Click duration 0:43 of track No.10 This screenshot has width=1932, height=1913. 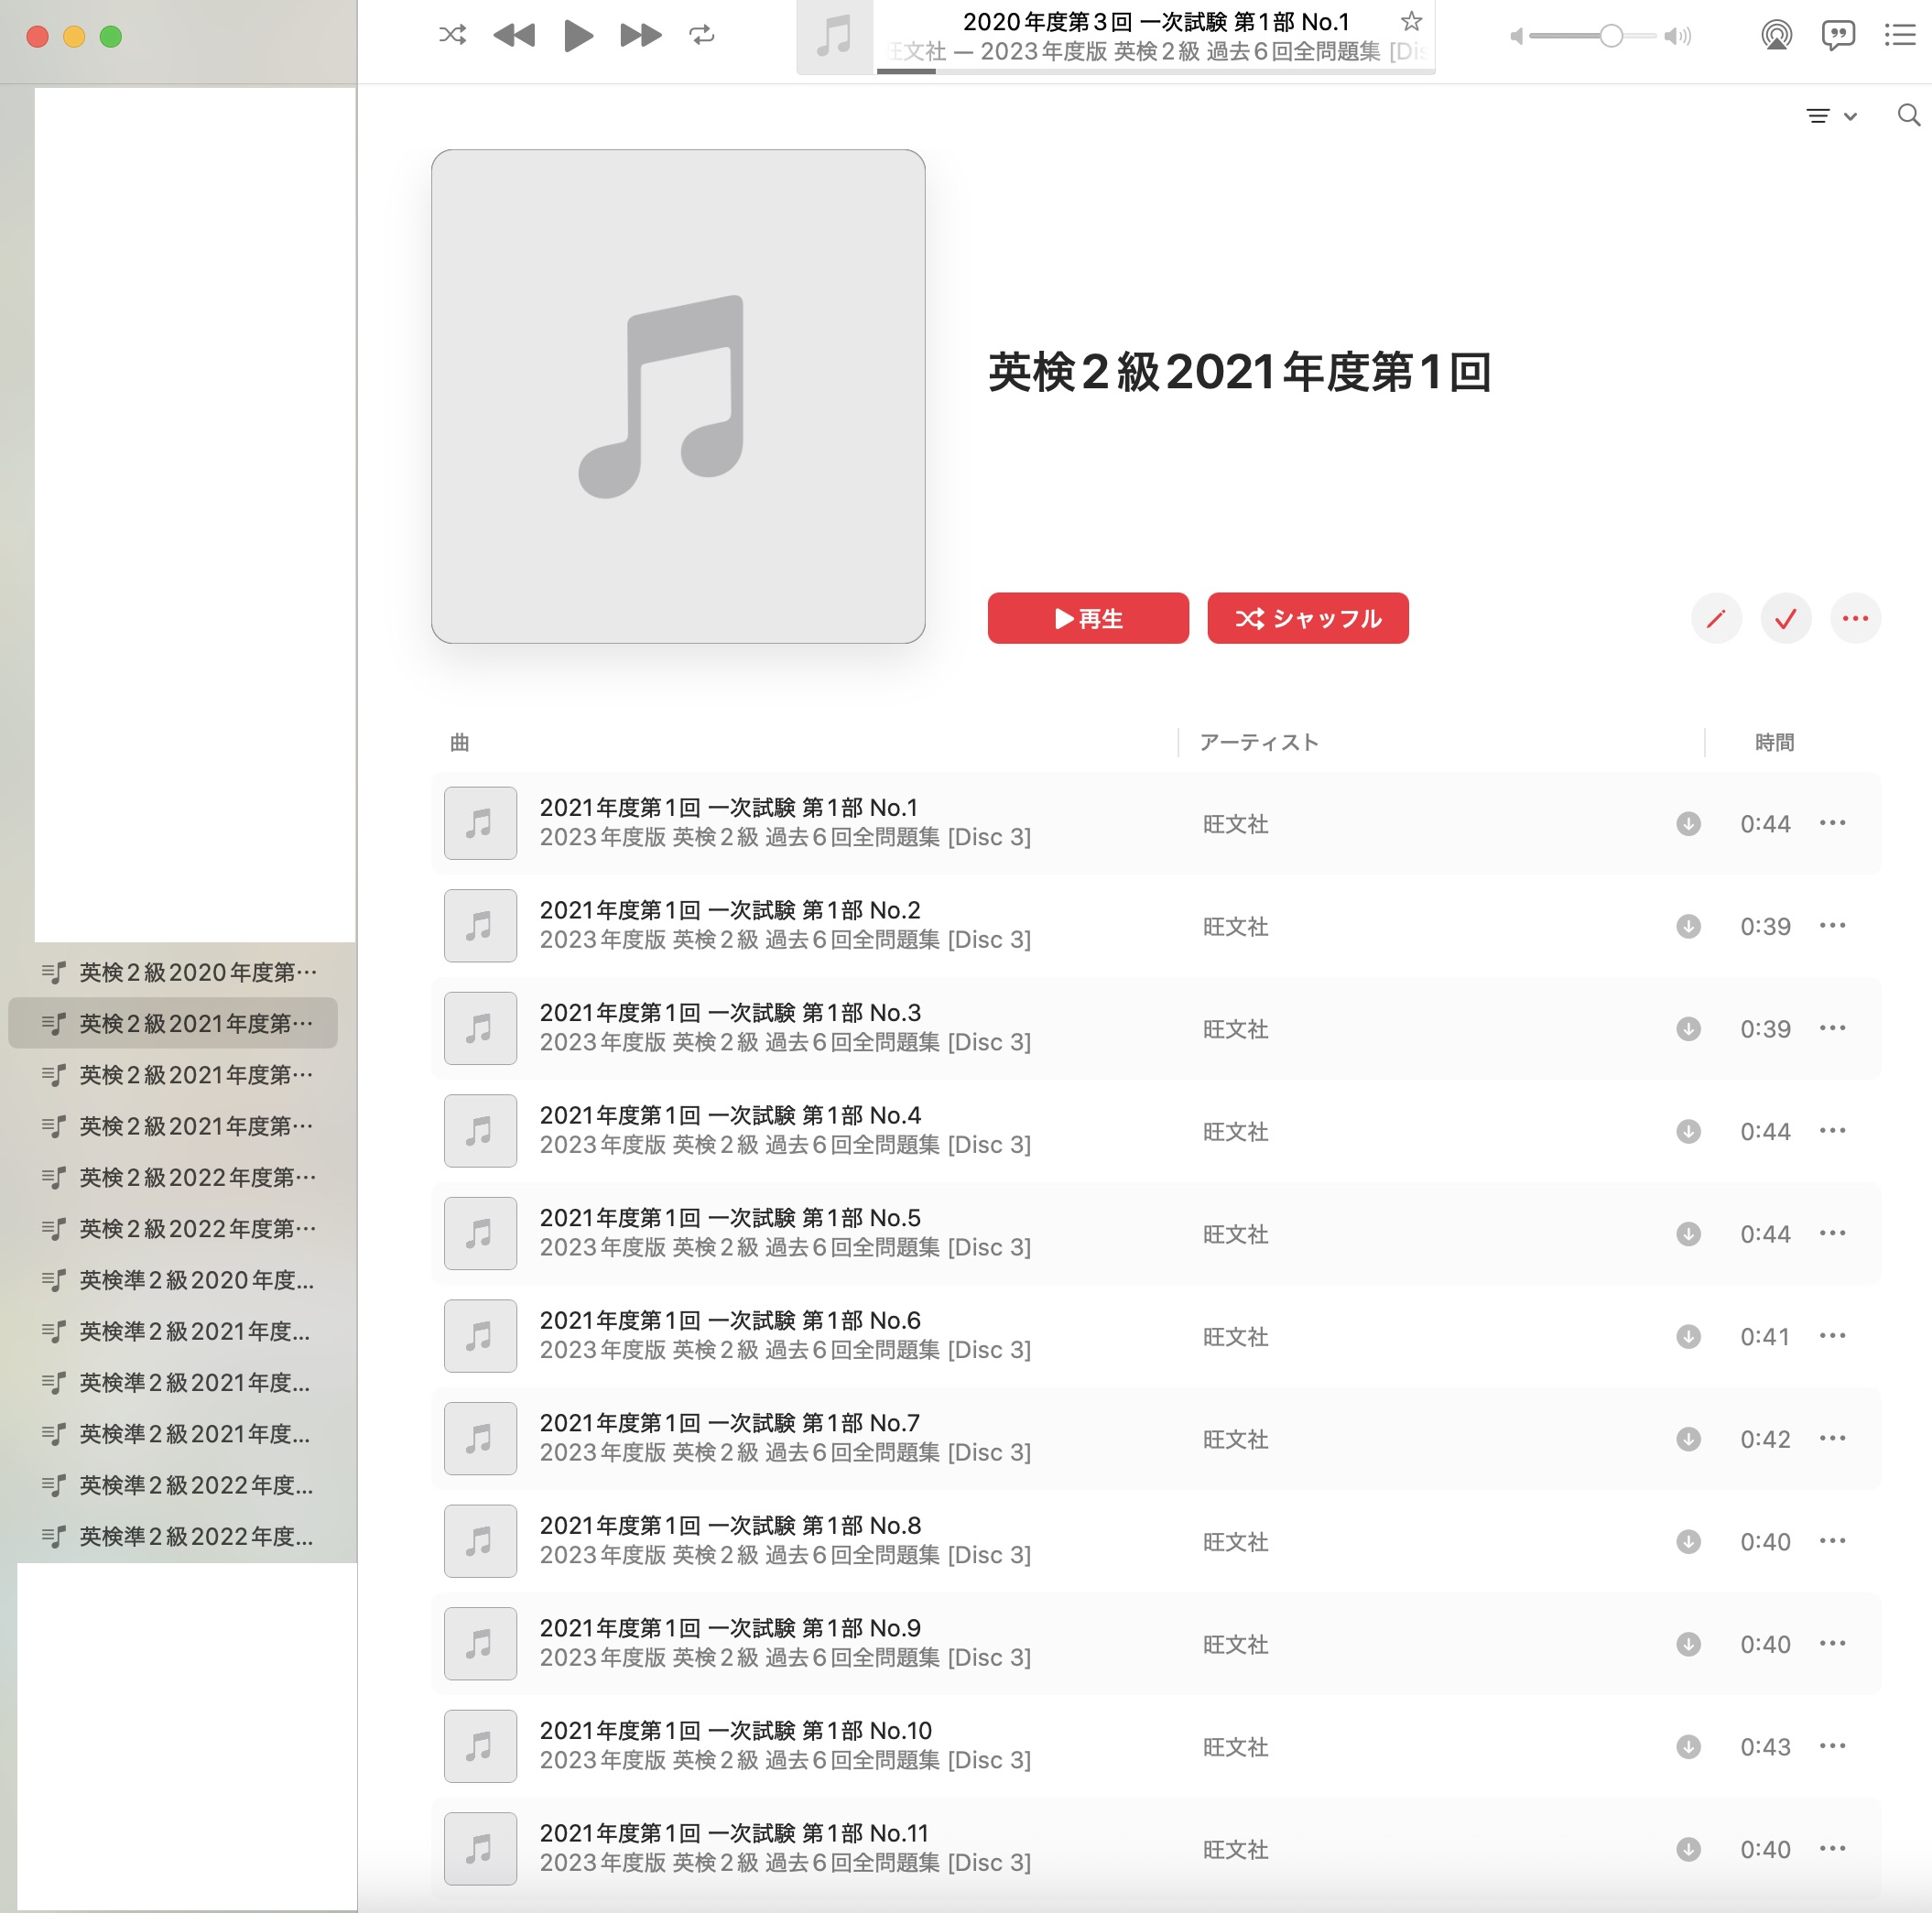1765,1746
